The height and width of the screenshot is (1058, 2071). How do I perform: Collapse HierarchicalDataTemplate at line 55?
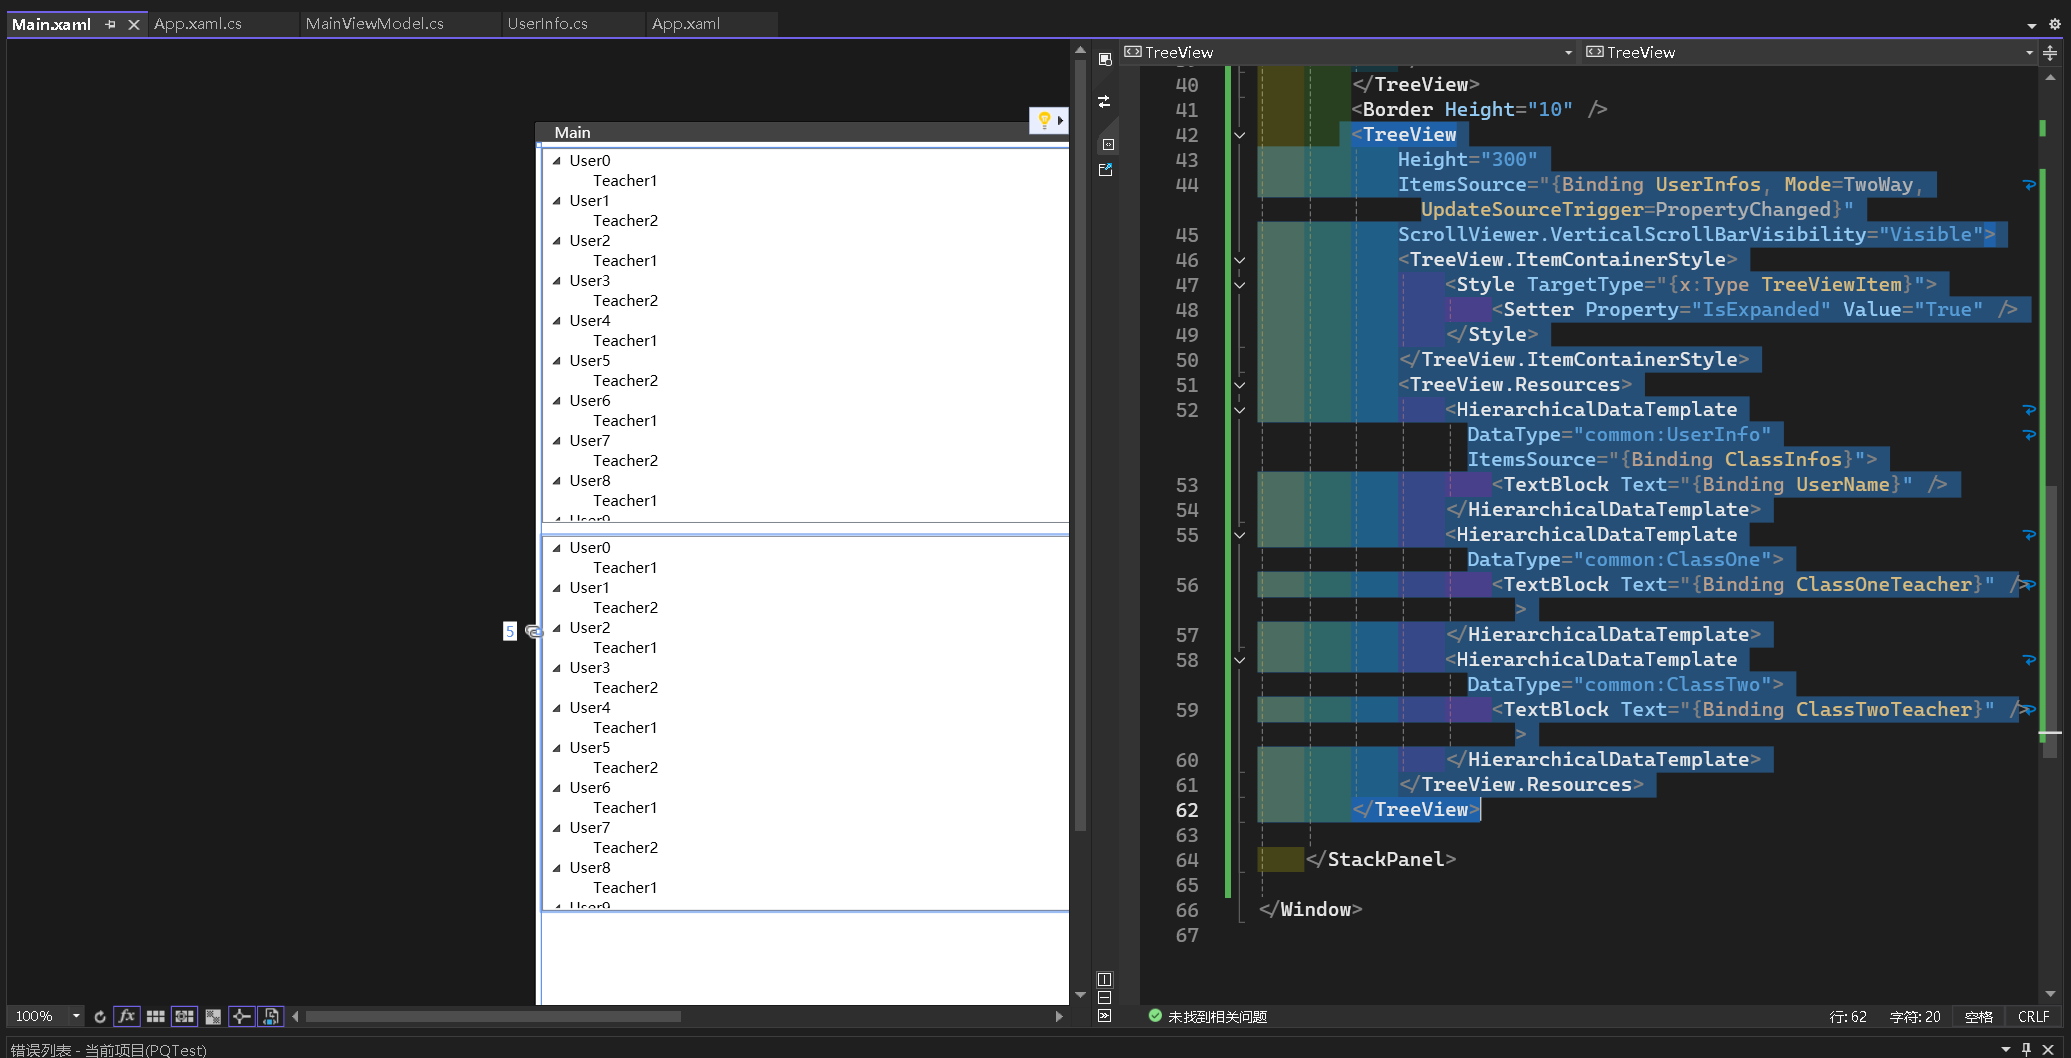click(1240, 535)
